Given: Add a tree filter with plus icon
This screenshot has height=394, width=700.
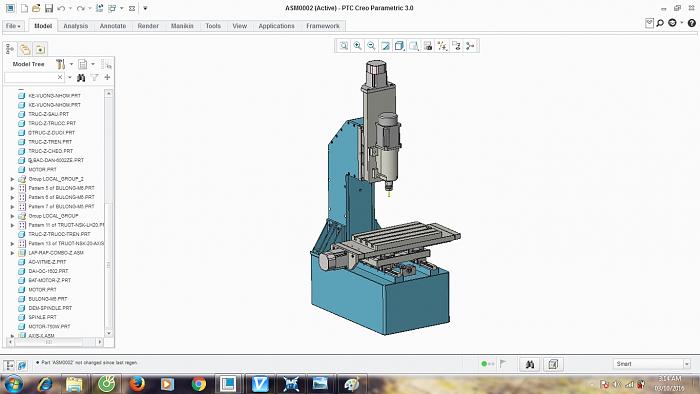Looking at the screenshot, I should 107,77.
